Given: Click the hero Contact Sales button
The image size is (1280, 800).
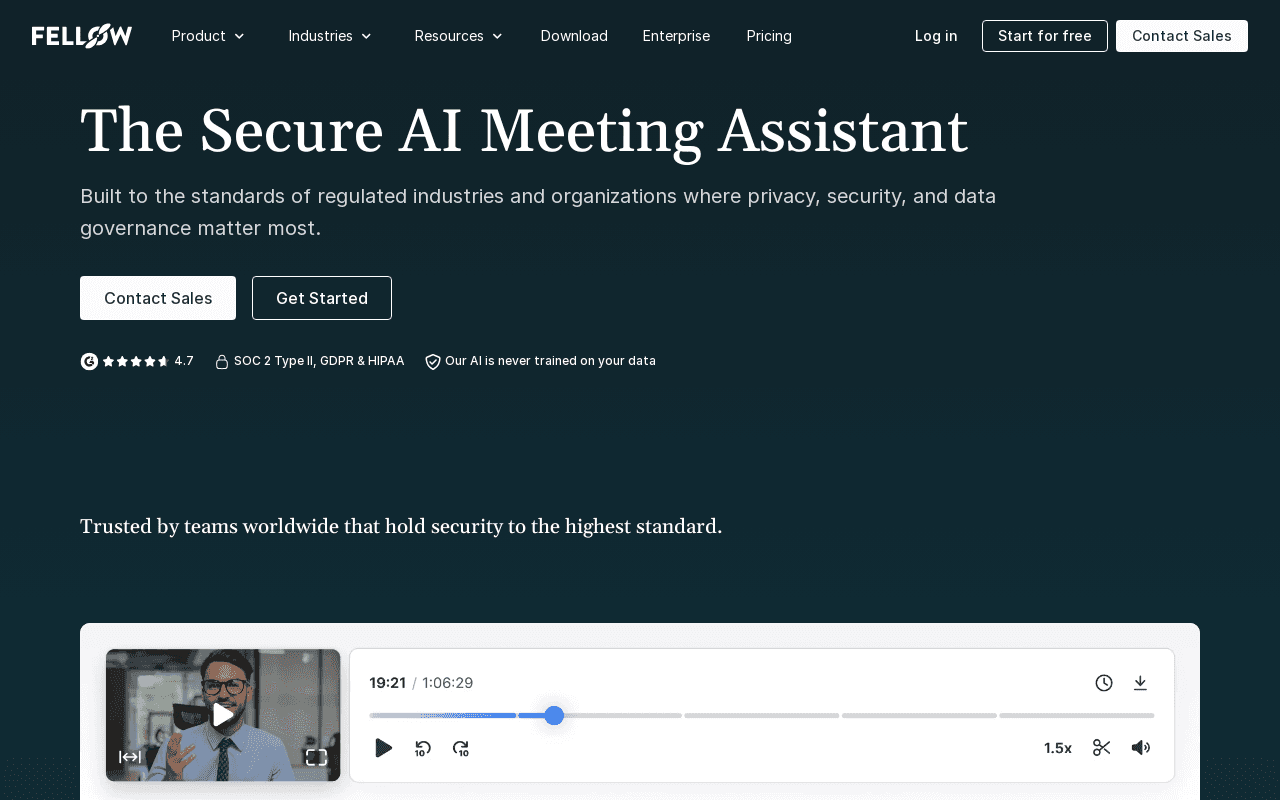Looking at the screenshot, I should pos(158,298).
